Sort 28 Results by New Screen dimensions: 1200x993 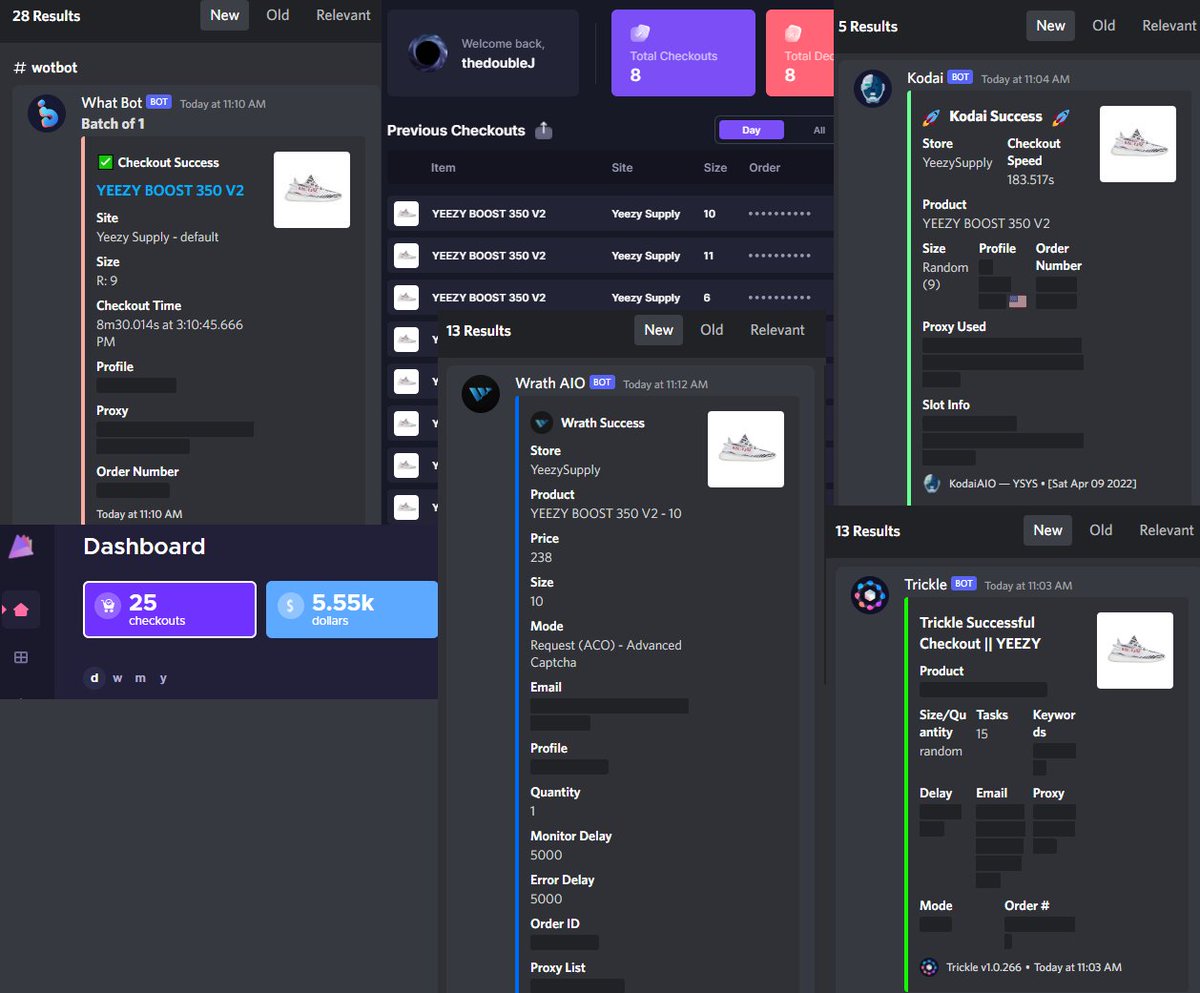225,15
